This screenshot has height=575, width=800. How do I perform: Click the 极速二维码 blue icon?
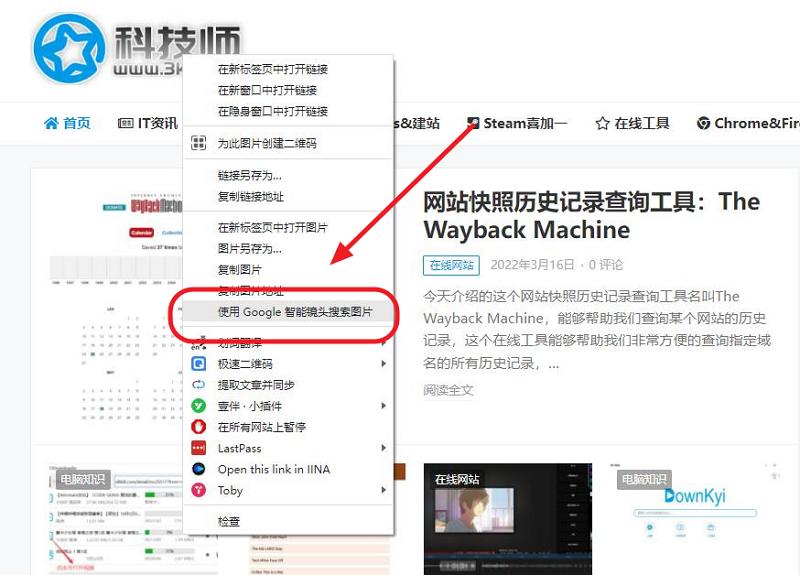pos(198,364)
